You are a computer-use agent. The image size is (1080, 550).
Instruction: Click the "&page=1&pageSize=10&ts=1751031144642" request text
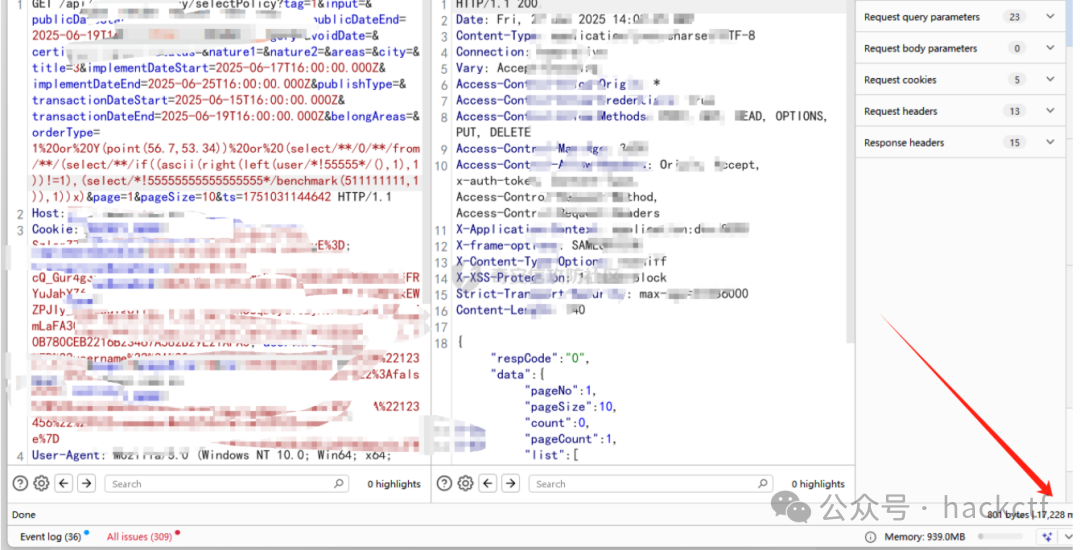pos(209,197)
